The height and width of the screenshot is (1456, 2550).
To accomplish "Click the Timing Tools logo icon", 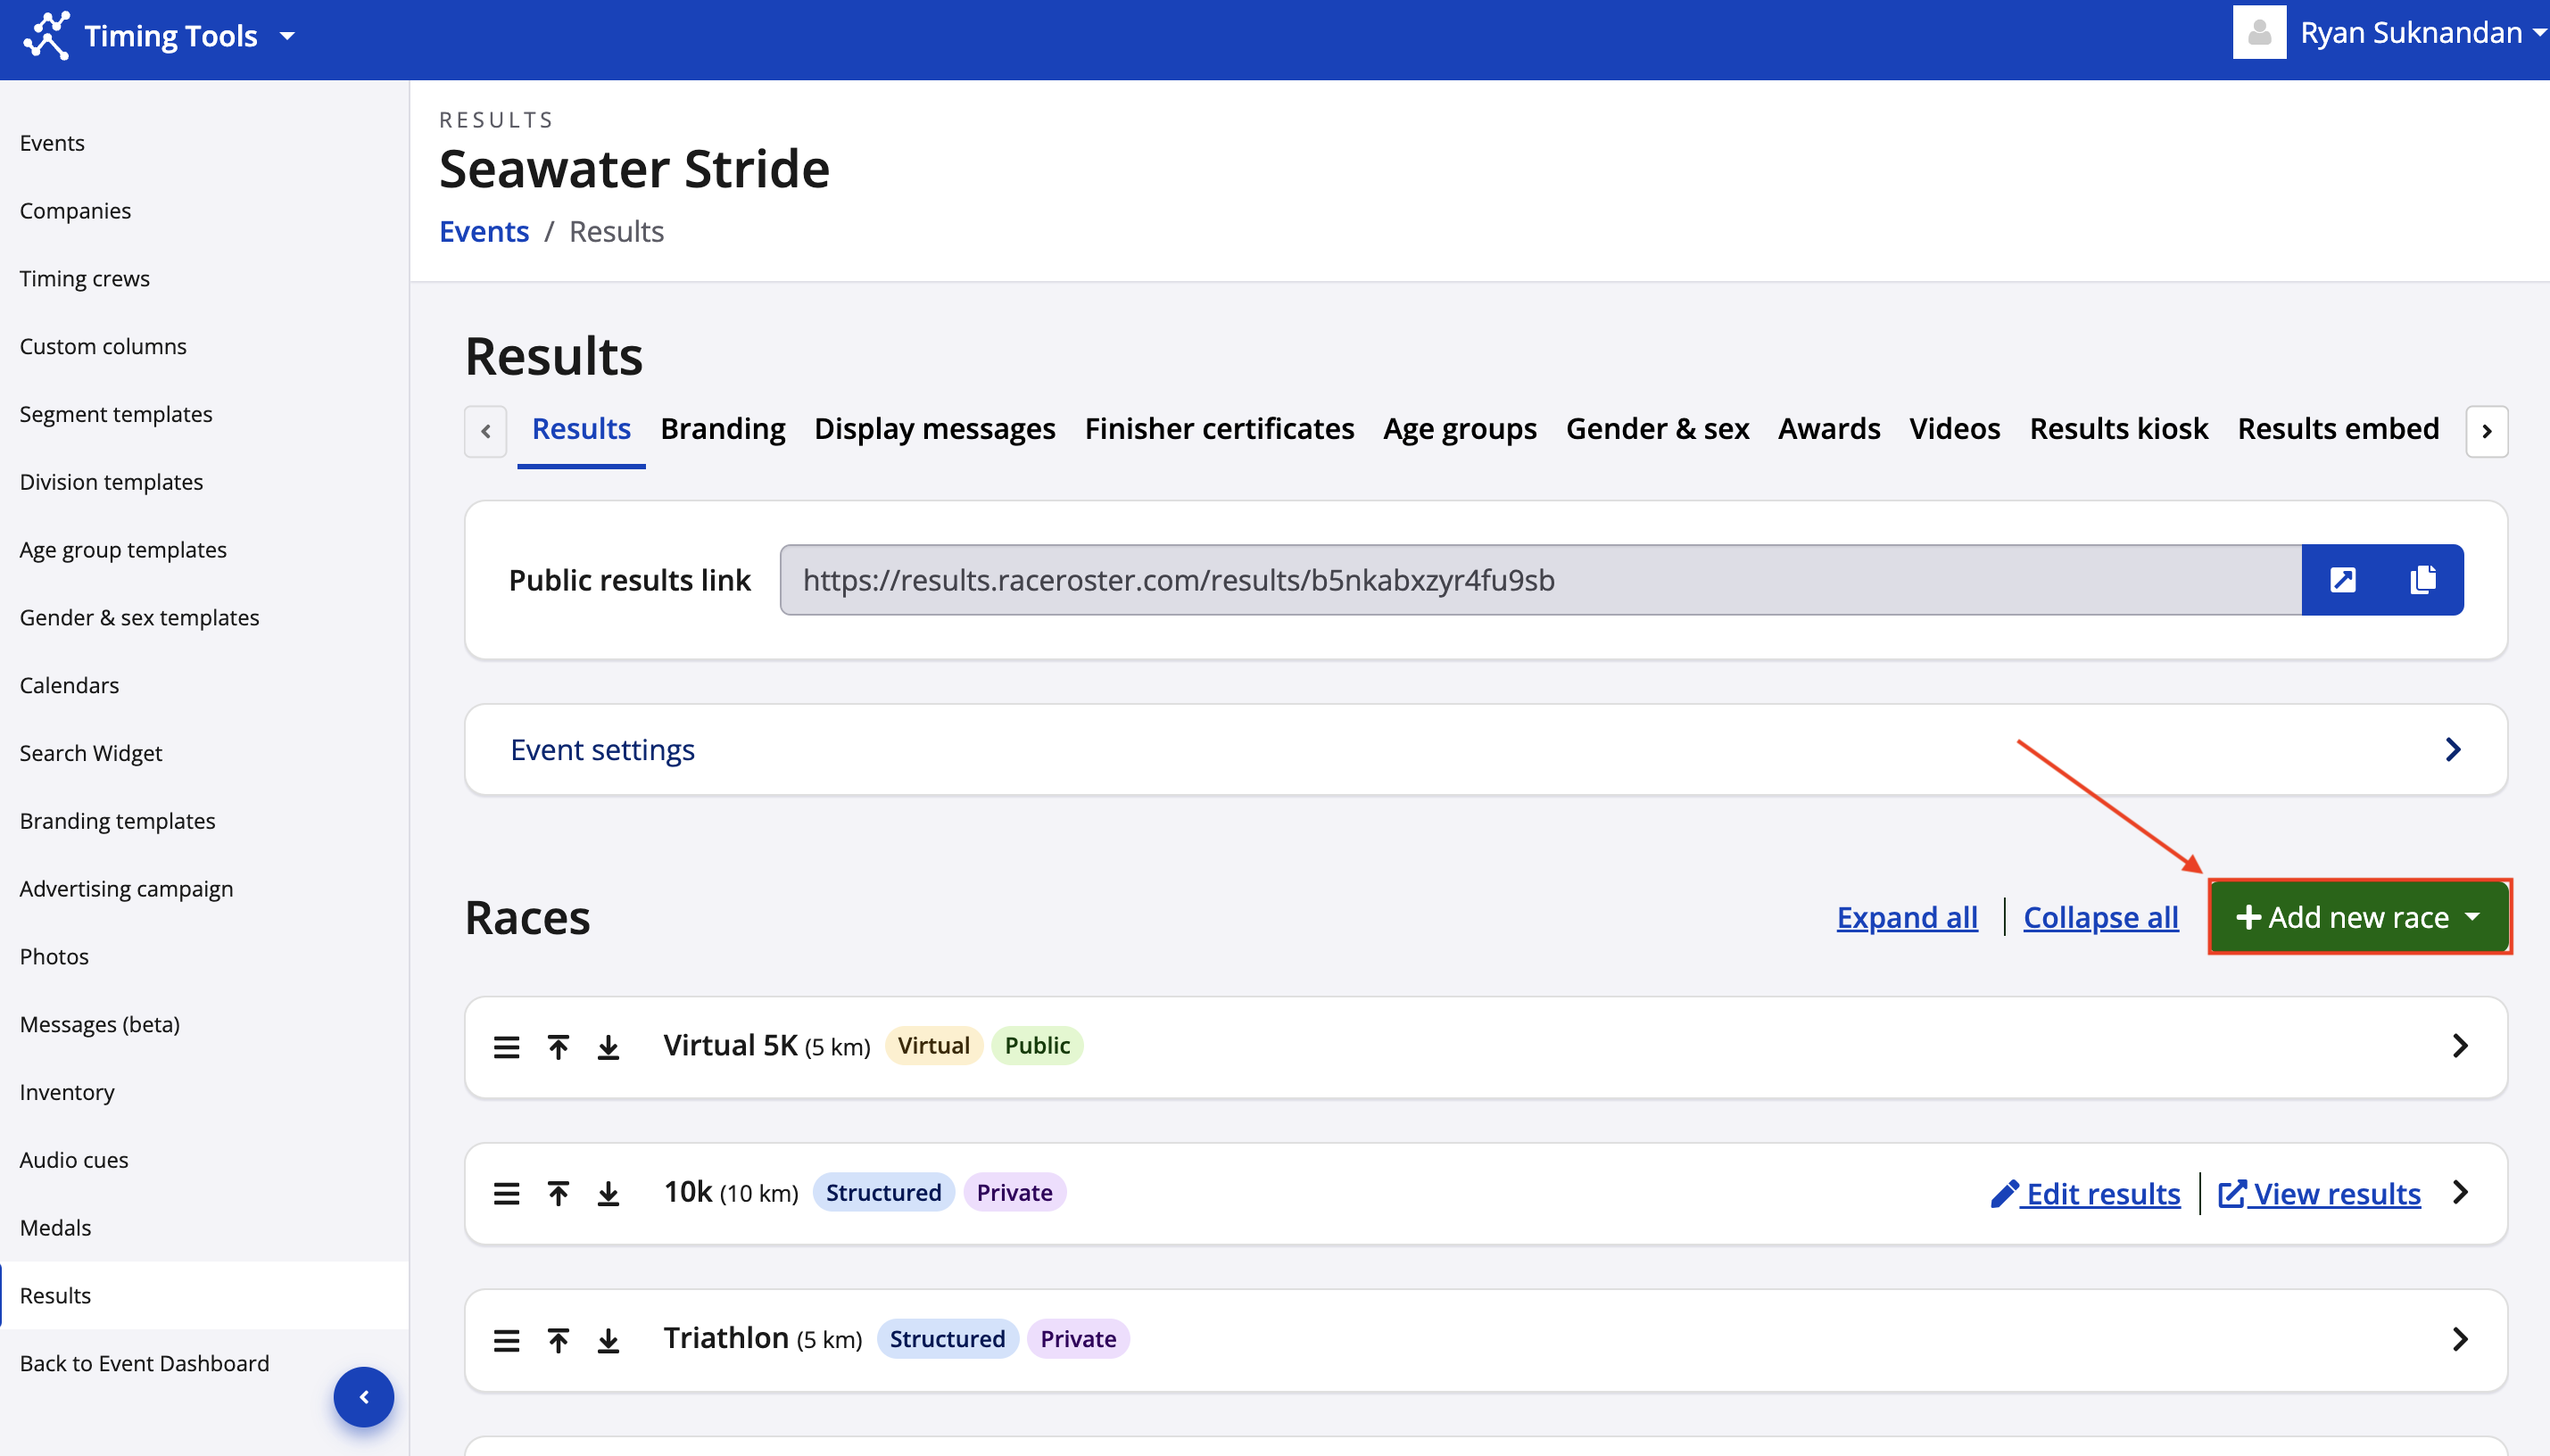I will click(47, 36).
